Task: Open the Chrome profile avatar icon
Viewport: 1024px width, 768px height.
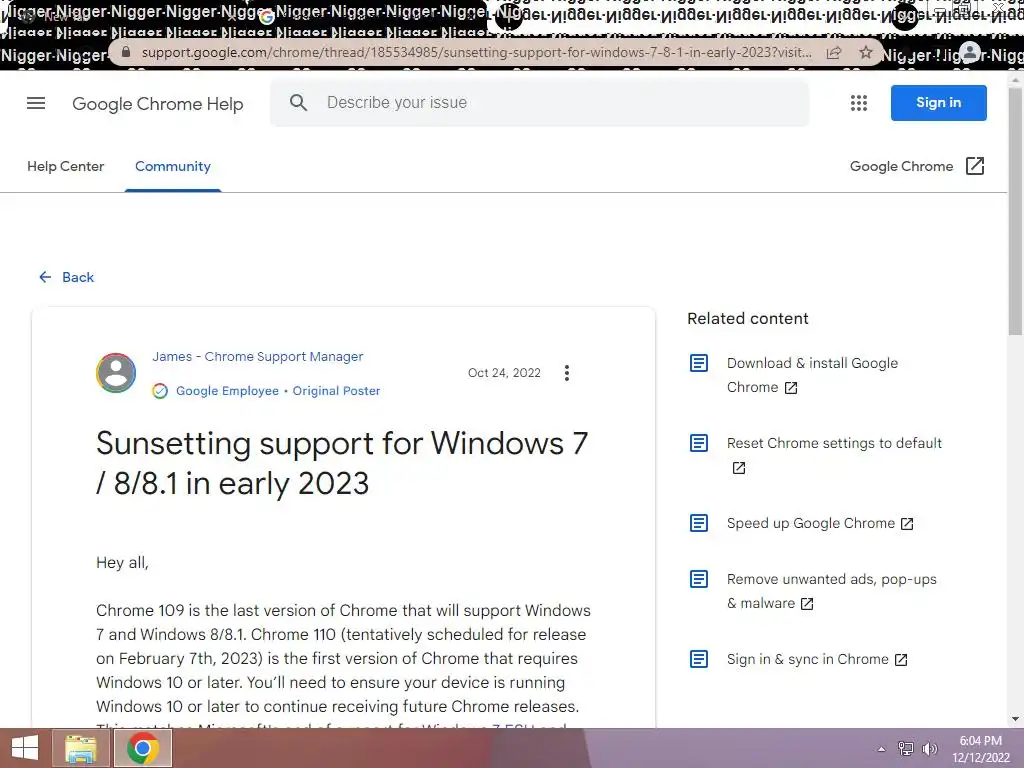Action: point(970,52)
